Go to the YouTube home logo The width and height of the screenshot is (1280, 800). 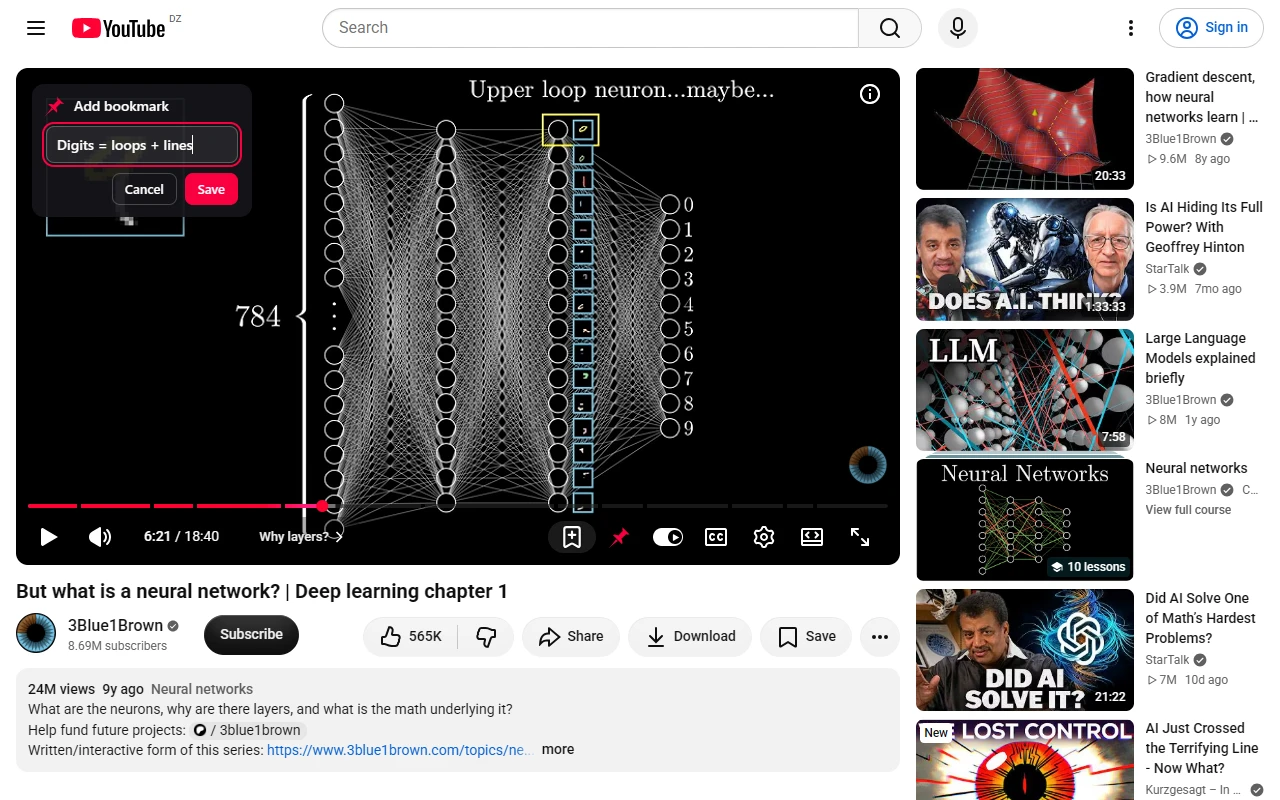pyautogui.click(x=118, y=28)
